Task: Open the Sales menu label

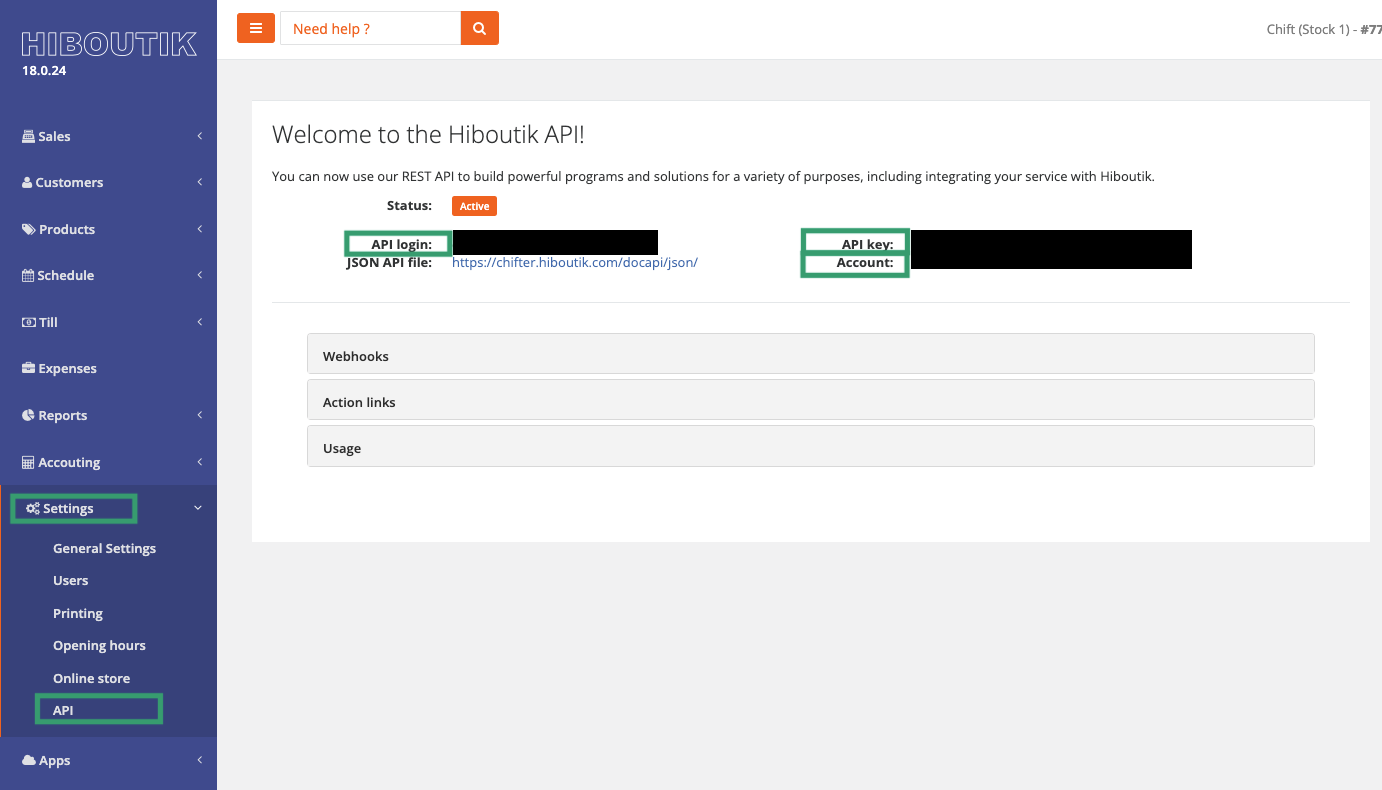Action: click(54, 136)
